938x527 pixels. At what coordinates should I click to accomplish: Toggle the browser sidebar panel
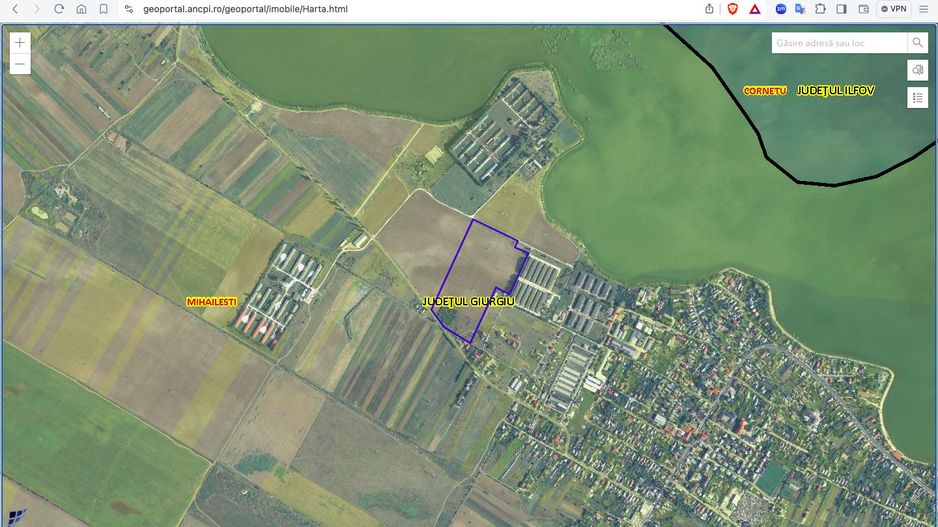click(841, 9)
